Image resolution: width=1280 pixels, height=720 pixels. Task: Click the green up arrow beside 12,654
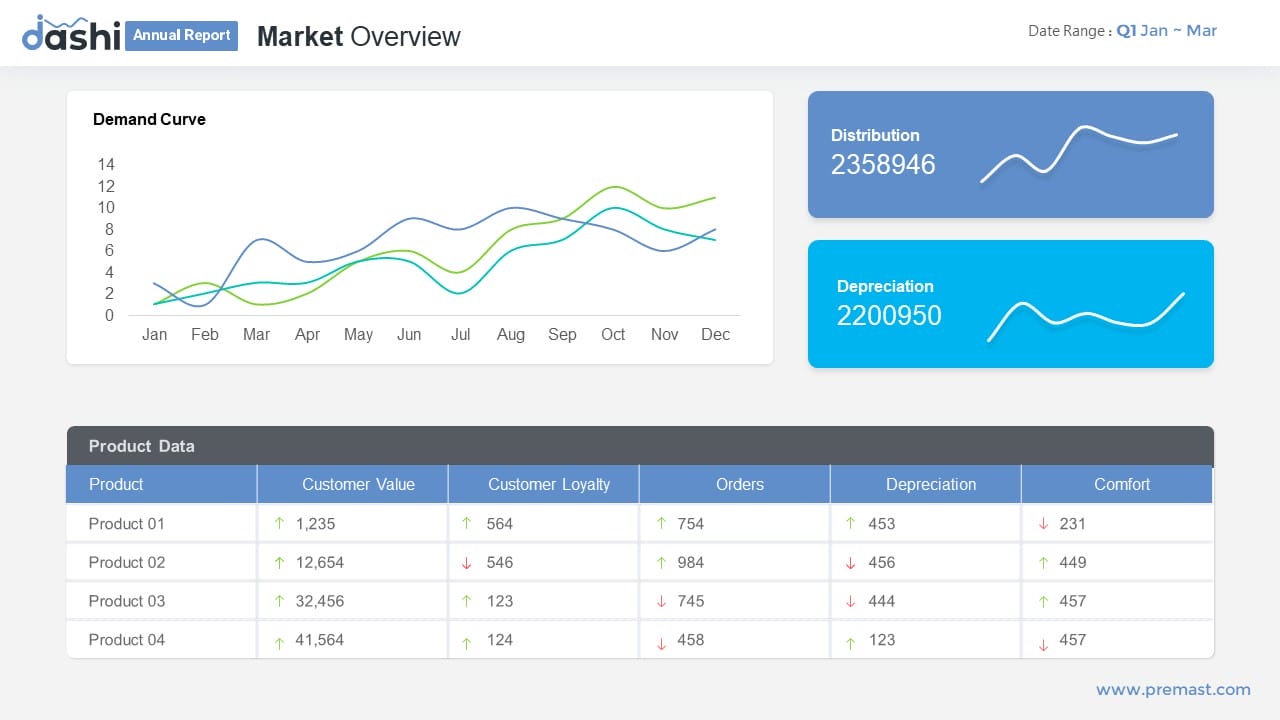pyautogui.click(x=279, y=563)
